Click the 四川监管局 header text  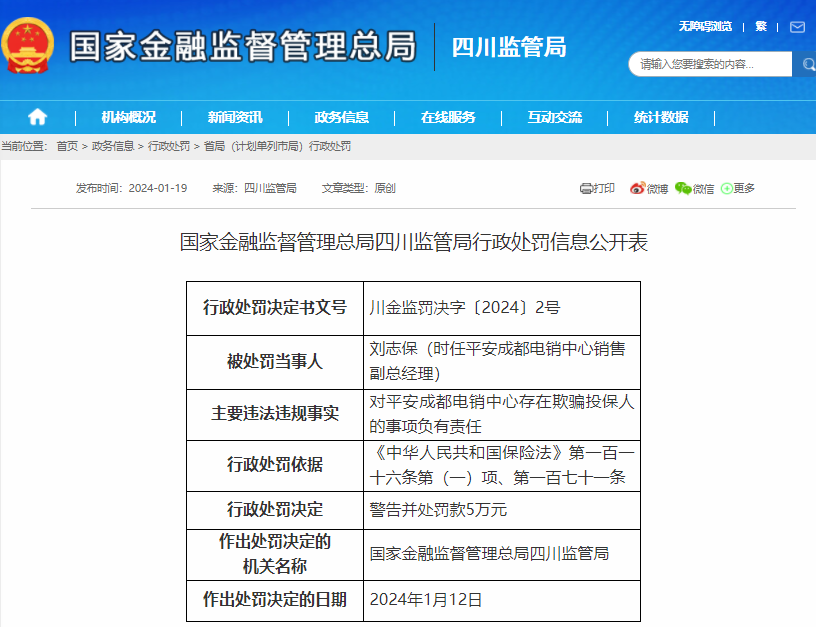509,47
